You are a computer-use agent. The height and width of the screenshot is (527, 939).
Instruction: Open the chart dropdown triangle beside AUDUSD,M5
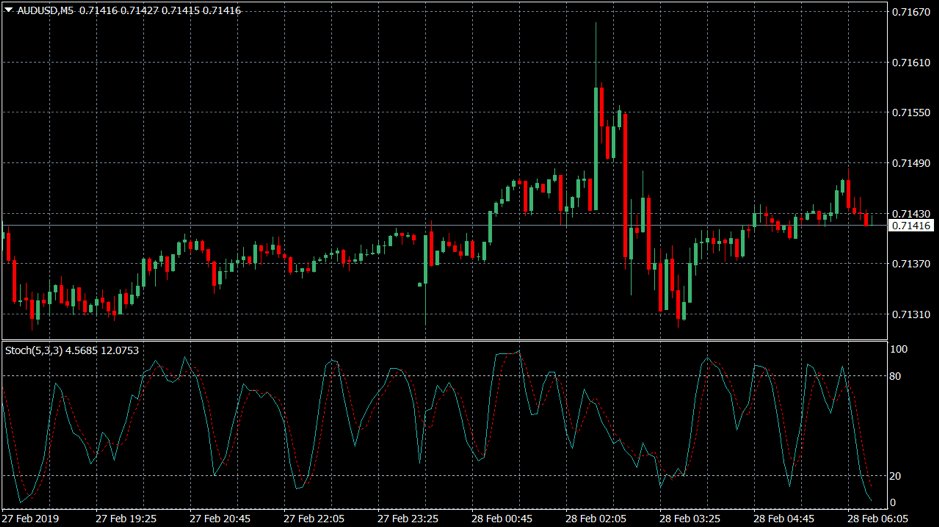(8, 10)
